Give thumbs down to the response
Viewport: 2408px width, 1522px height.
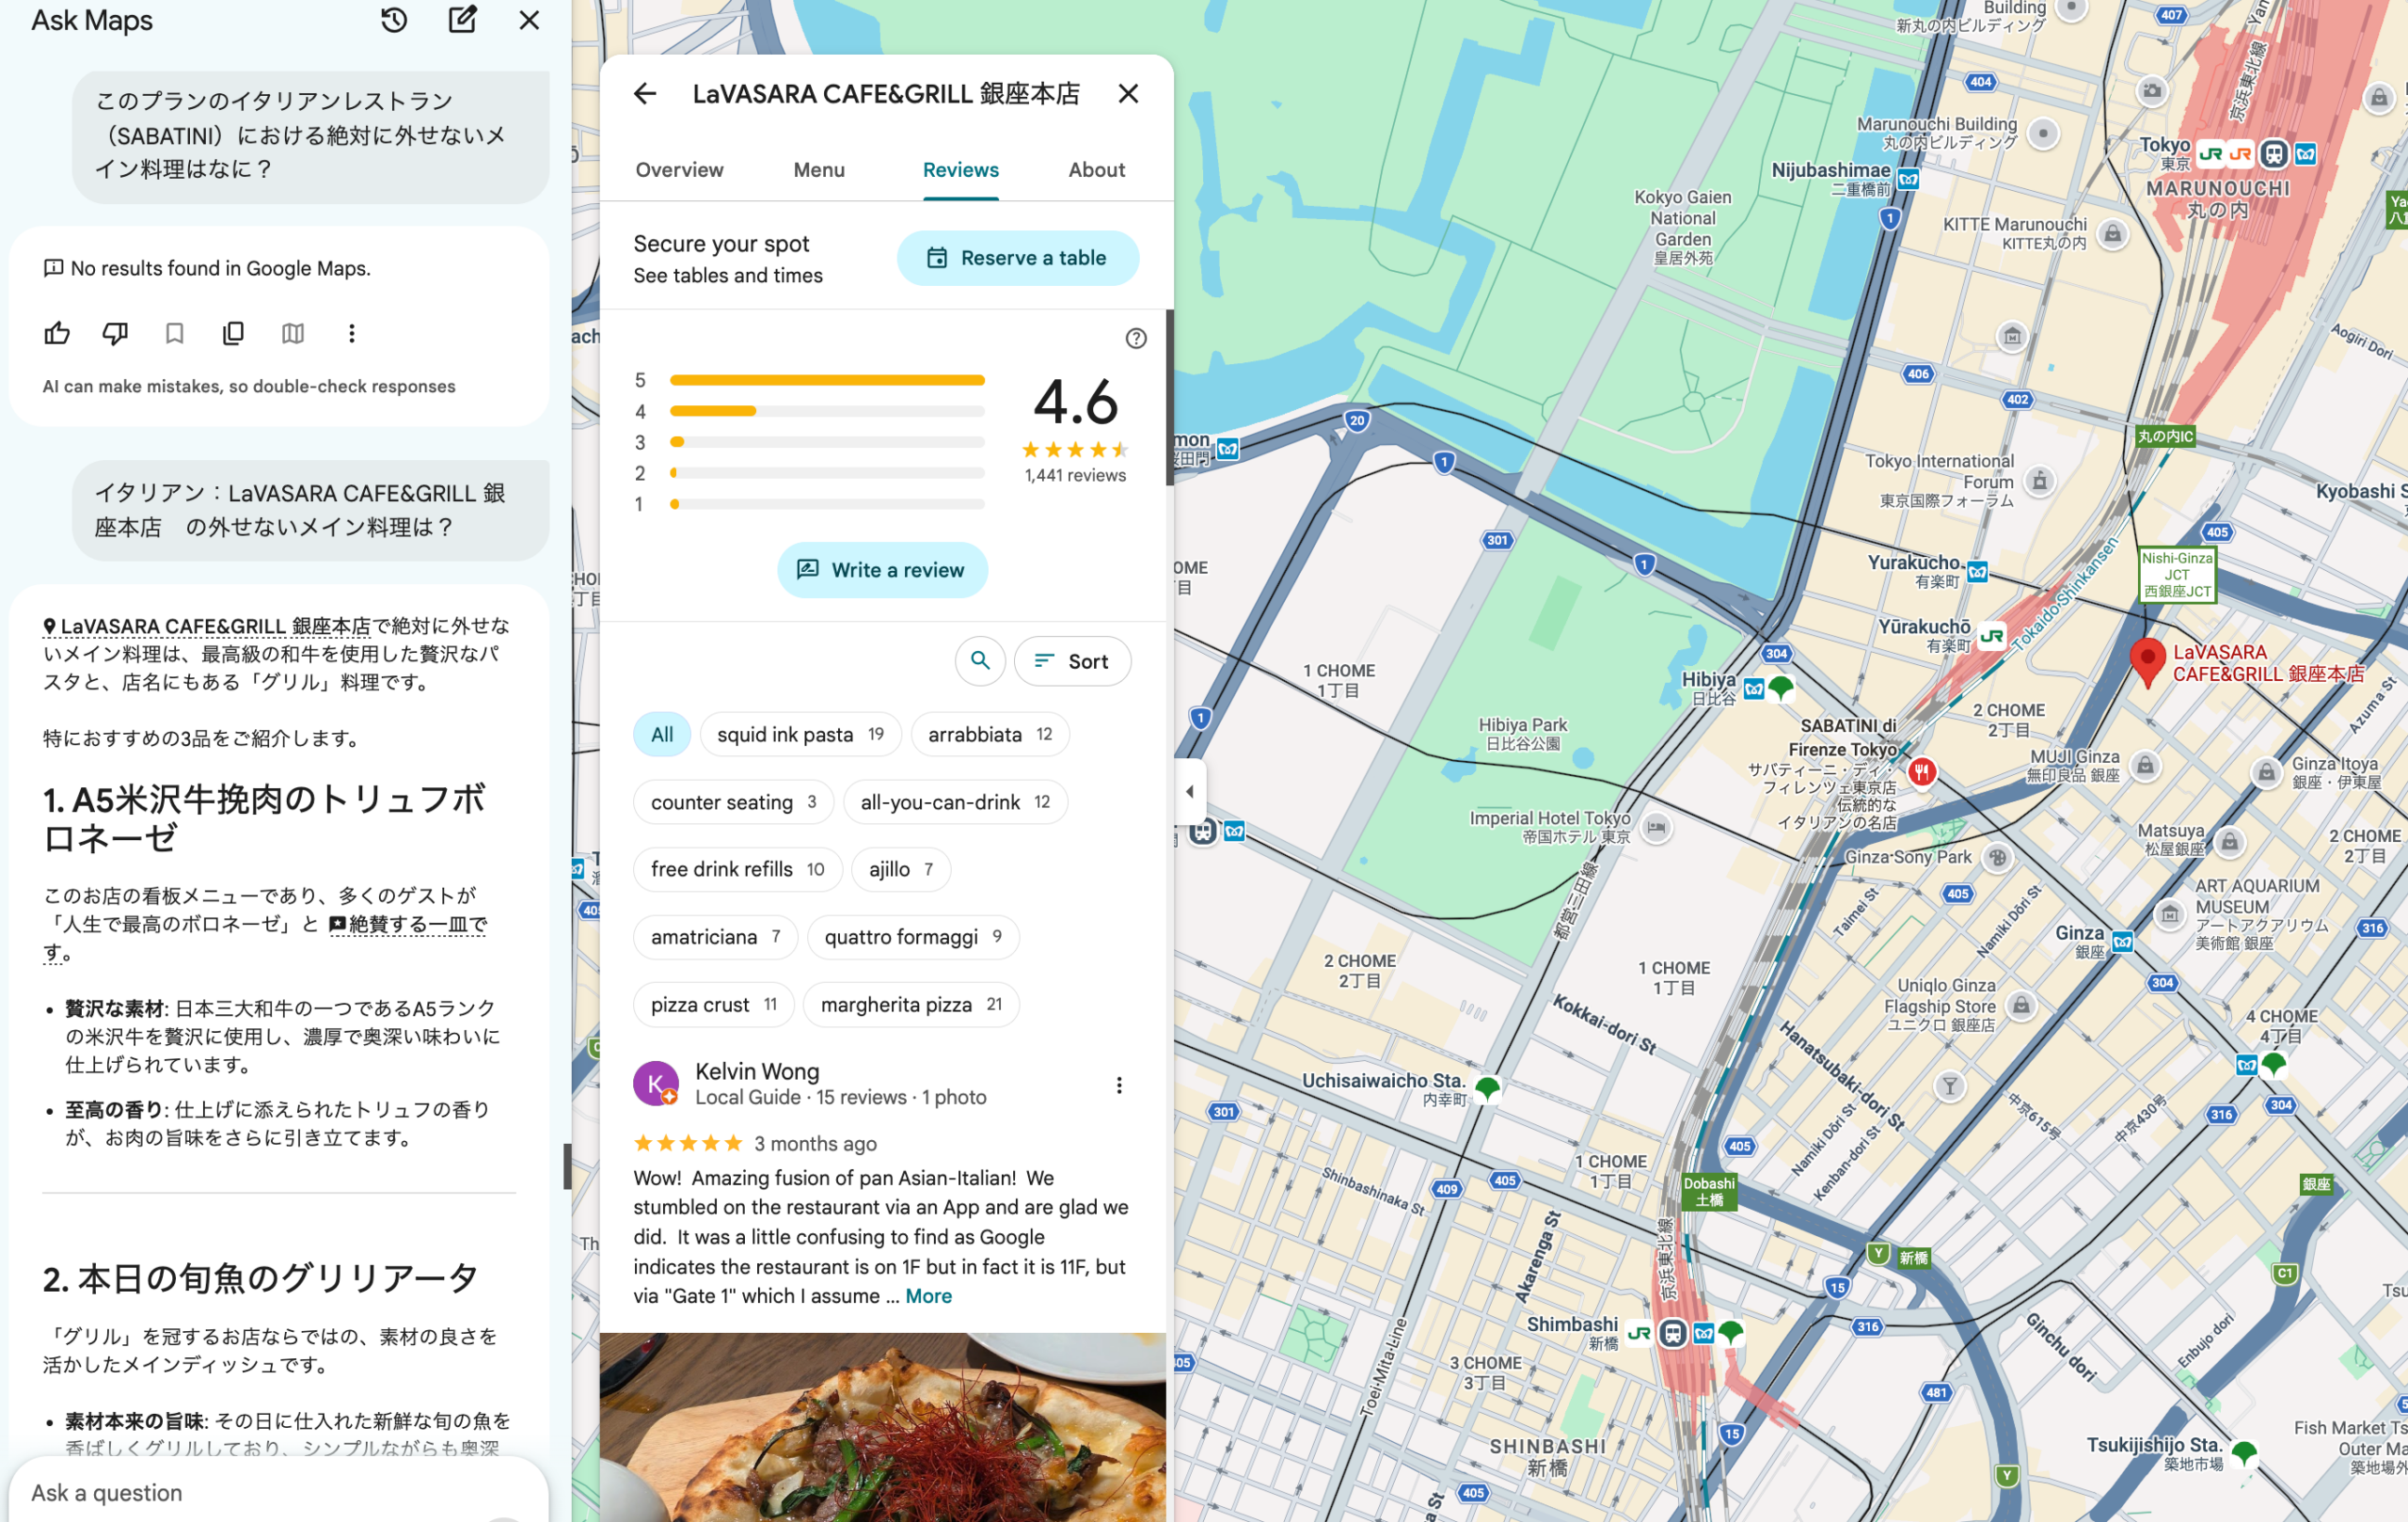tap(116, 333)
